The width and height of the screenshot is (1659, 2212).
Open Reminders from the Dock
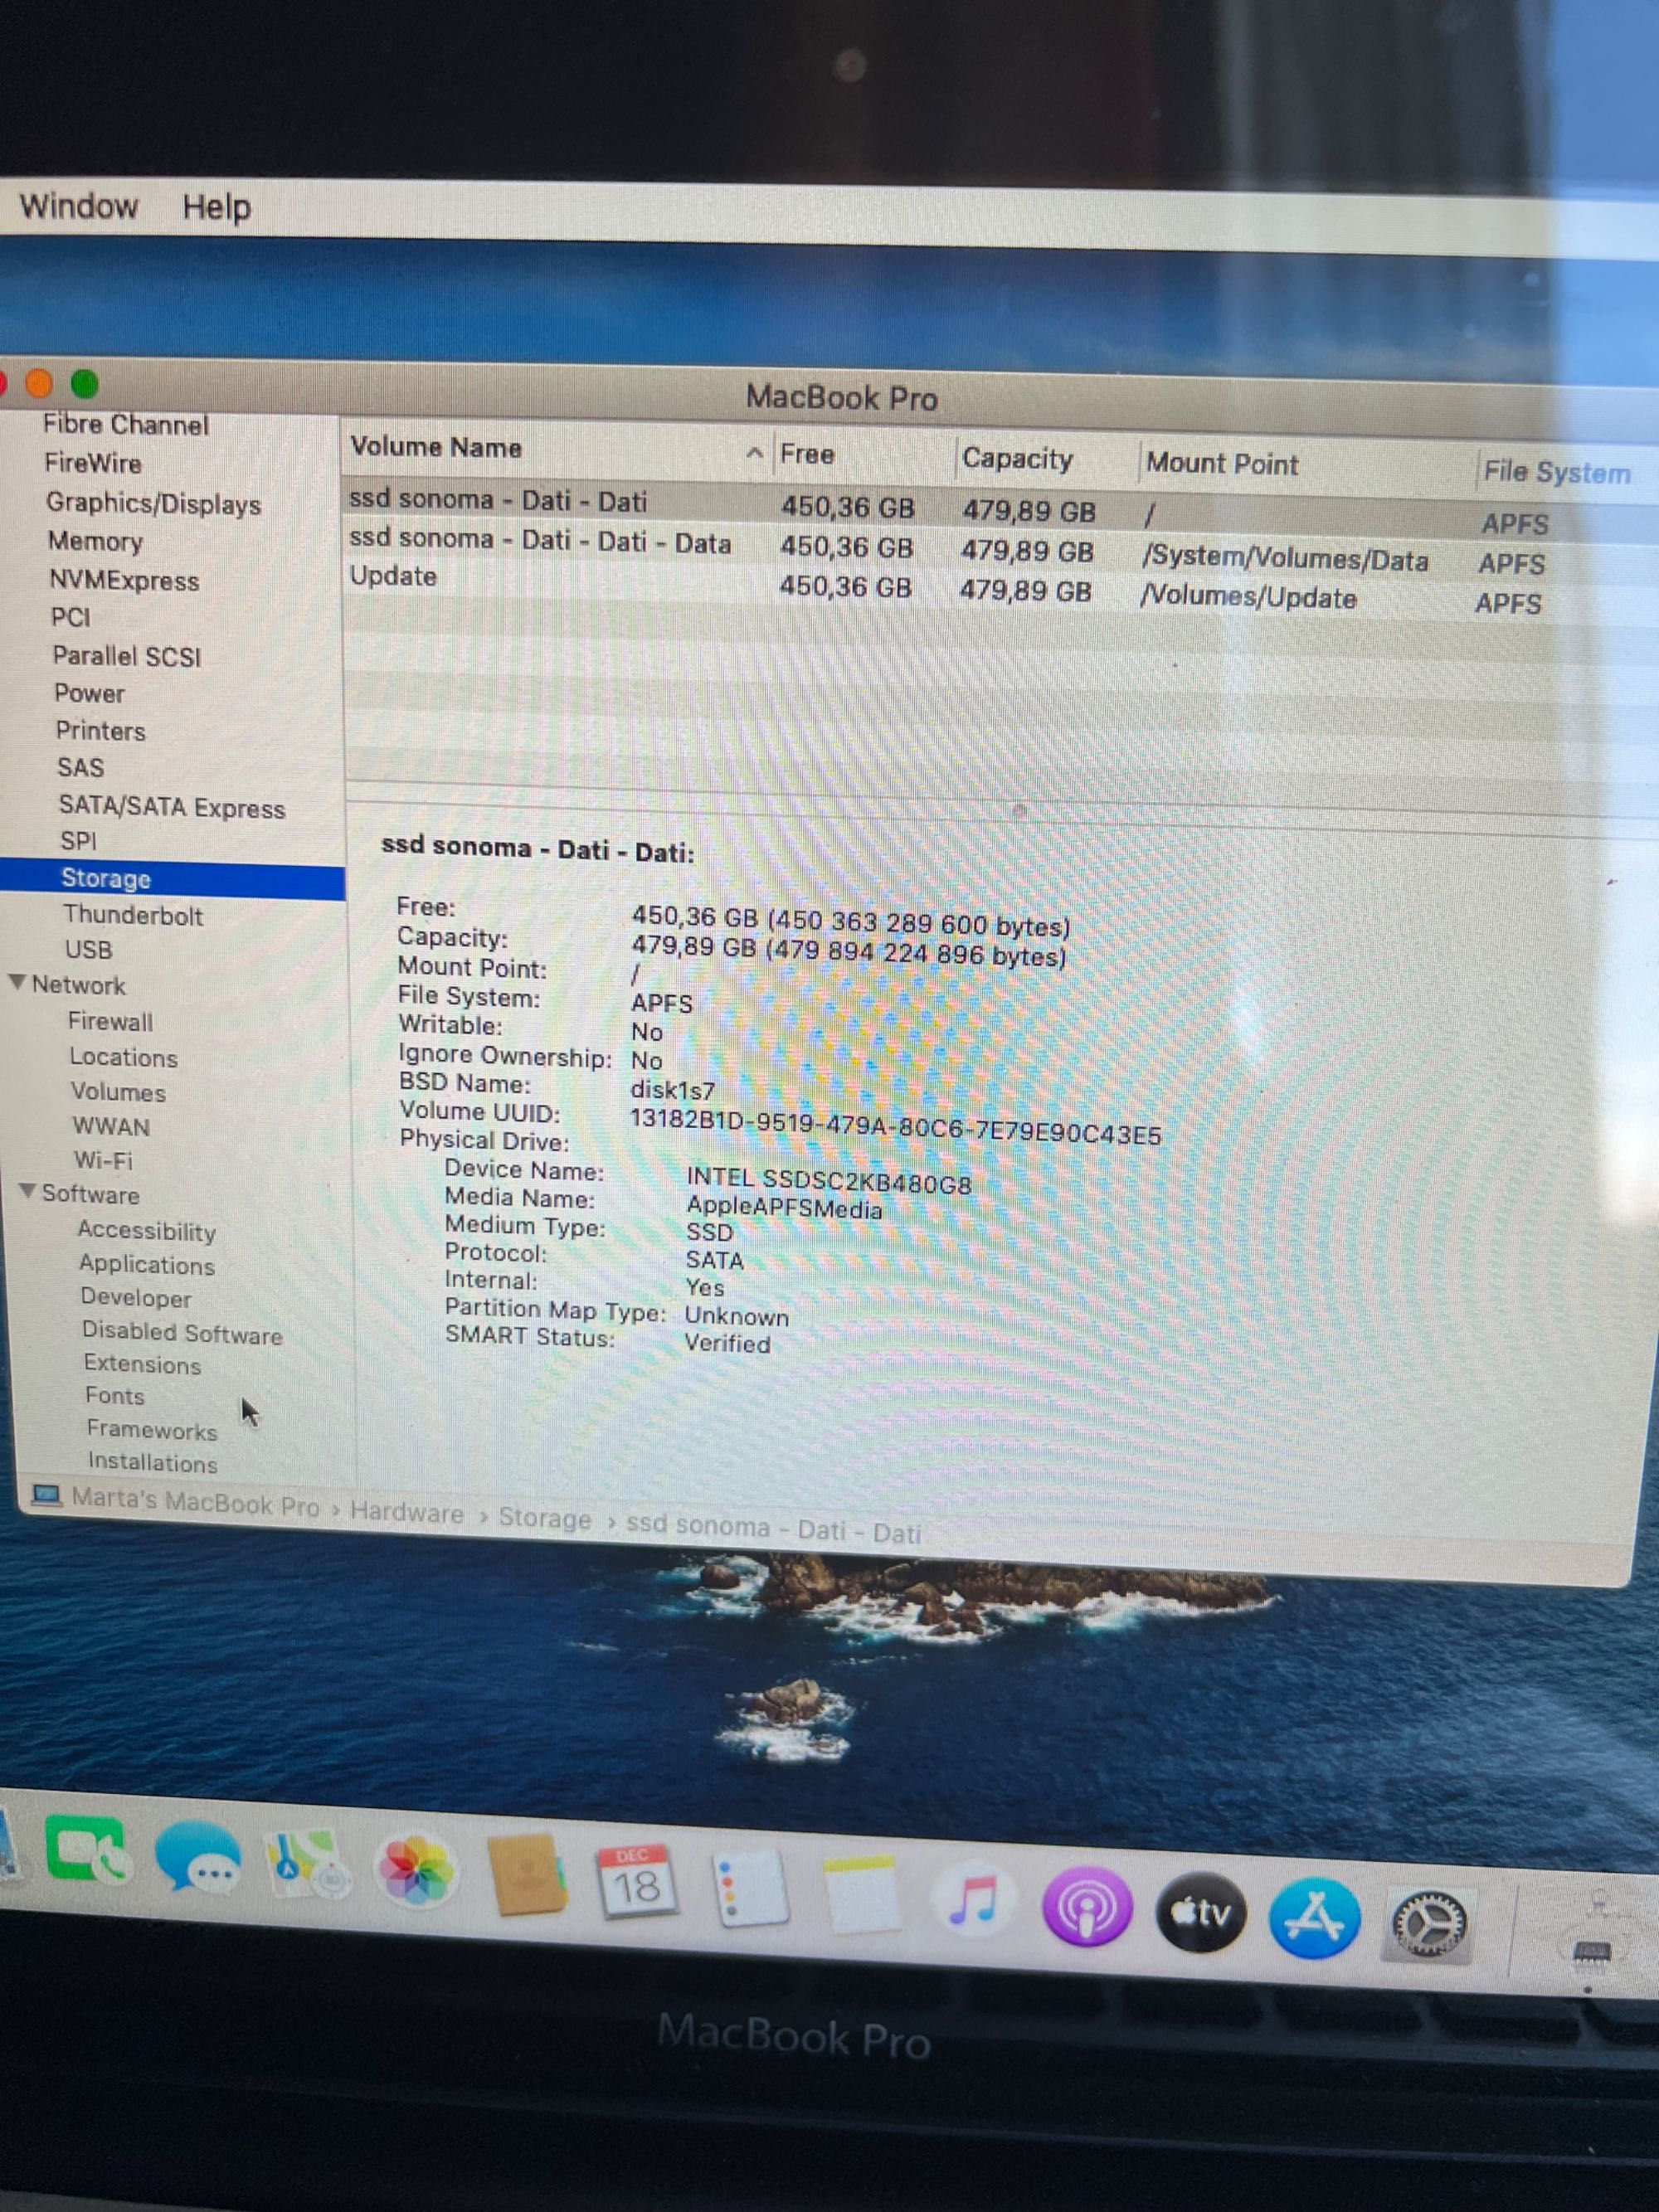(x=750, y=1889)
